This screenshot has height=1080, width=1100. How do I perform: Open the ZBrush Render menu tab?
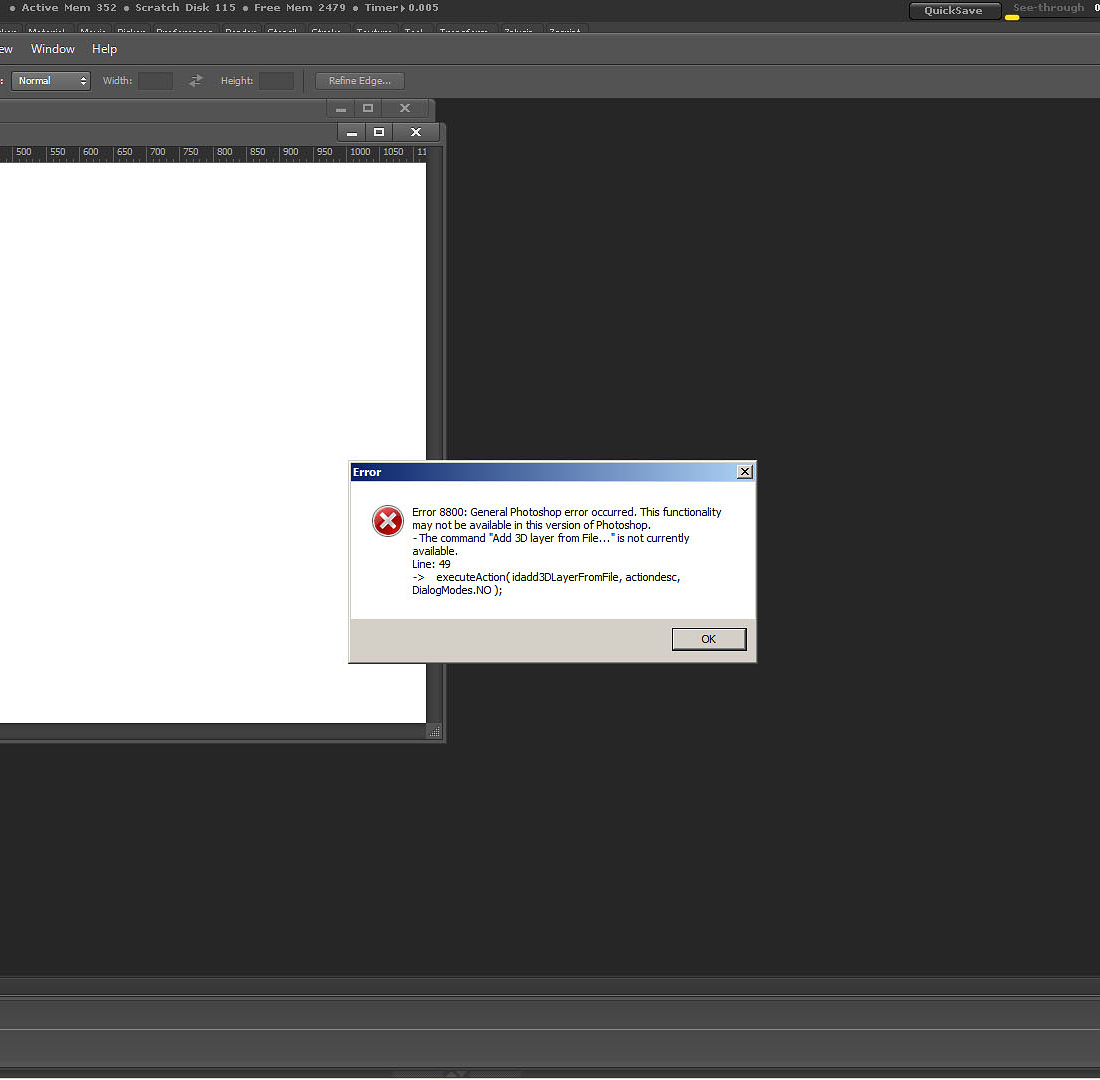(241, 30)
